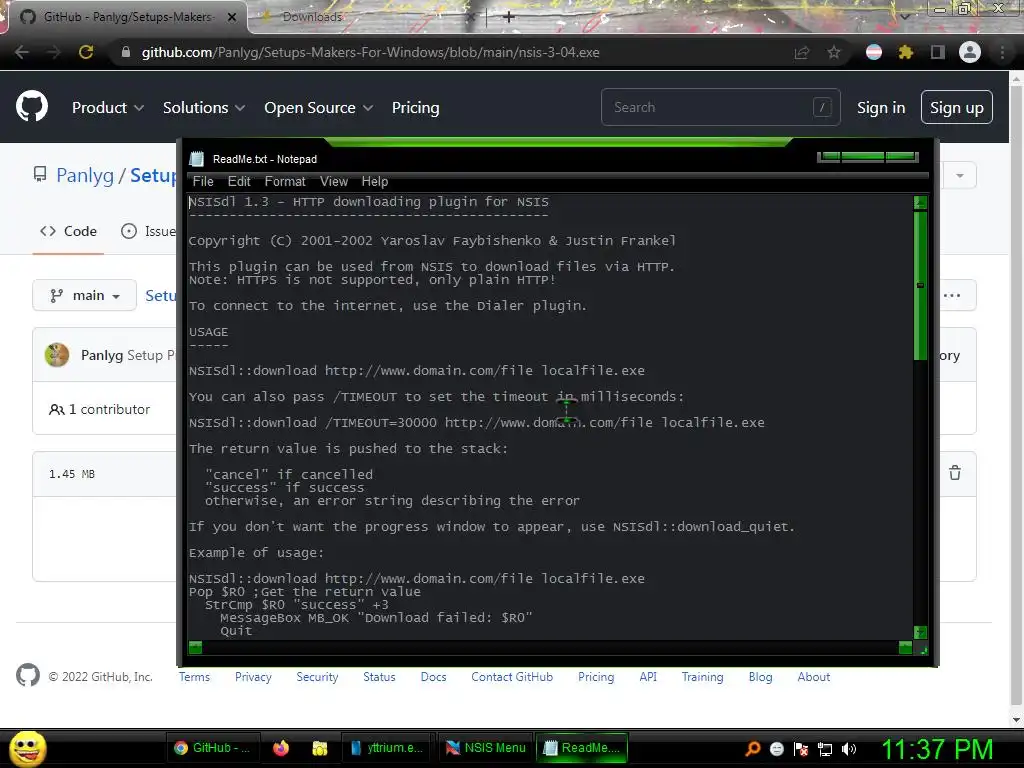Screen dimensions: 1024x768
Task: Click the Notepad vertical scrollbar thumb
Action: [920, 286]
